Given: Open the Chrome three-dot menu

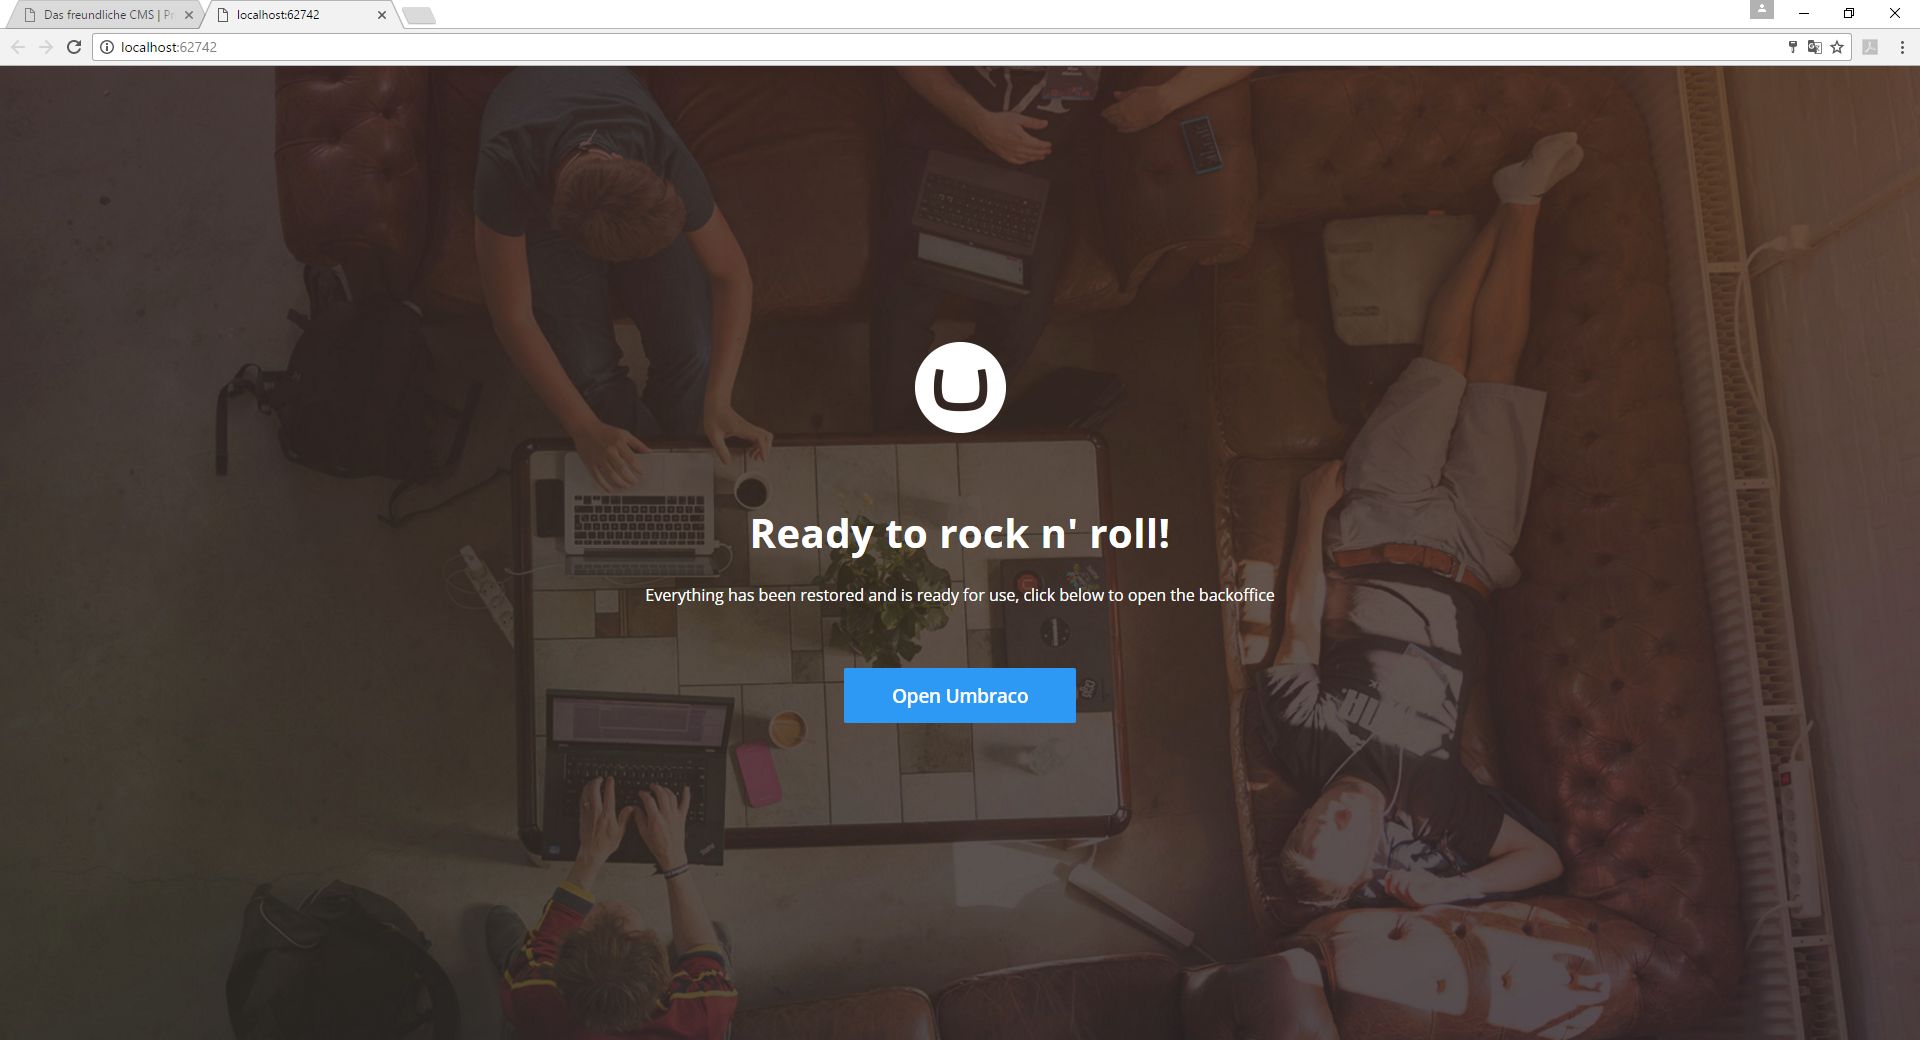Looking at the screenshot, I should click(x=1902, y=47).
